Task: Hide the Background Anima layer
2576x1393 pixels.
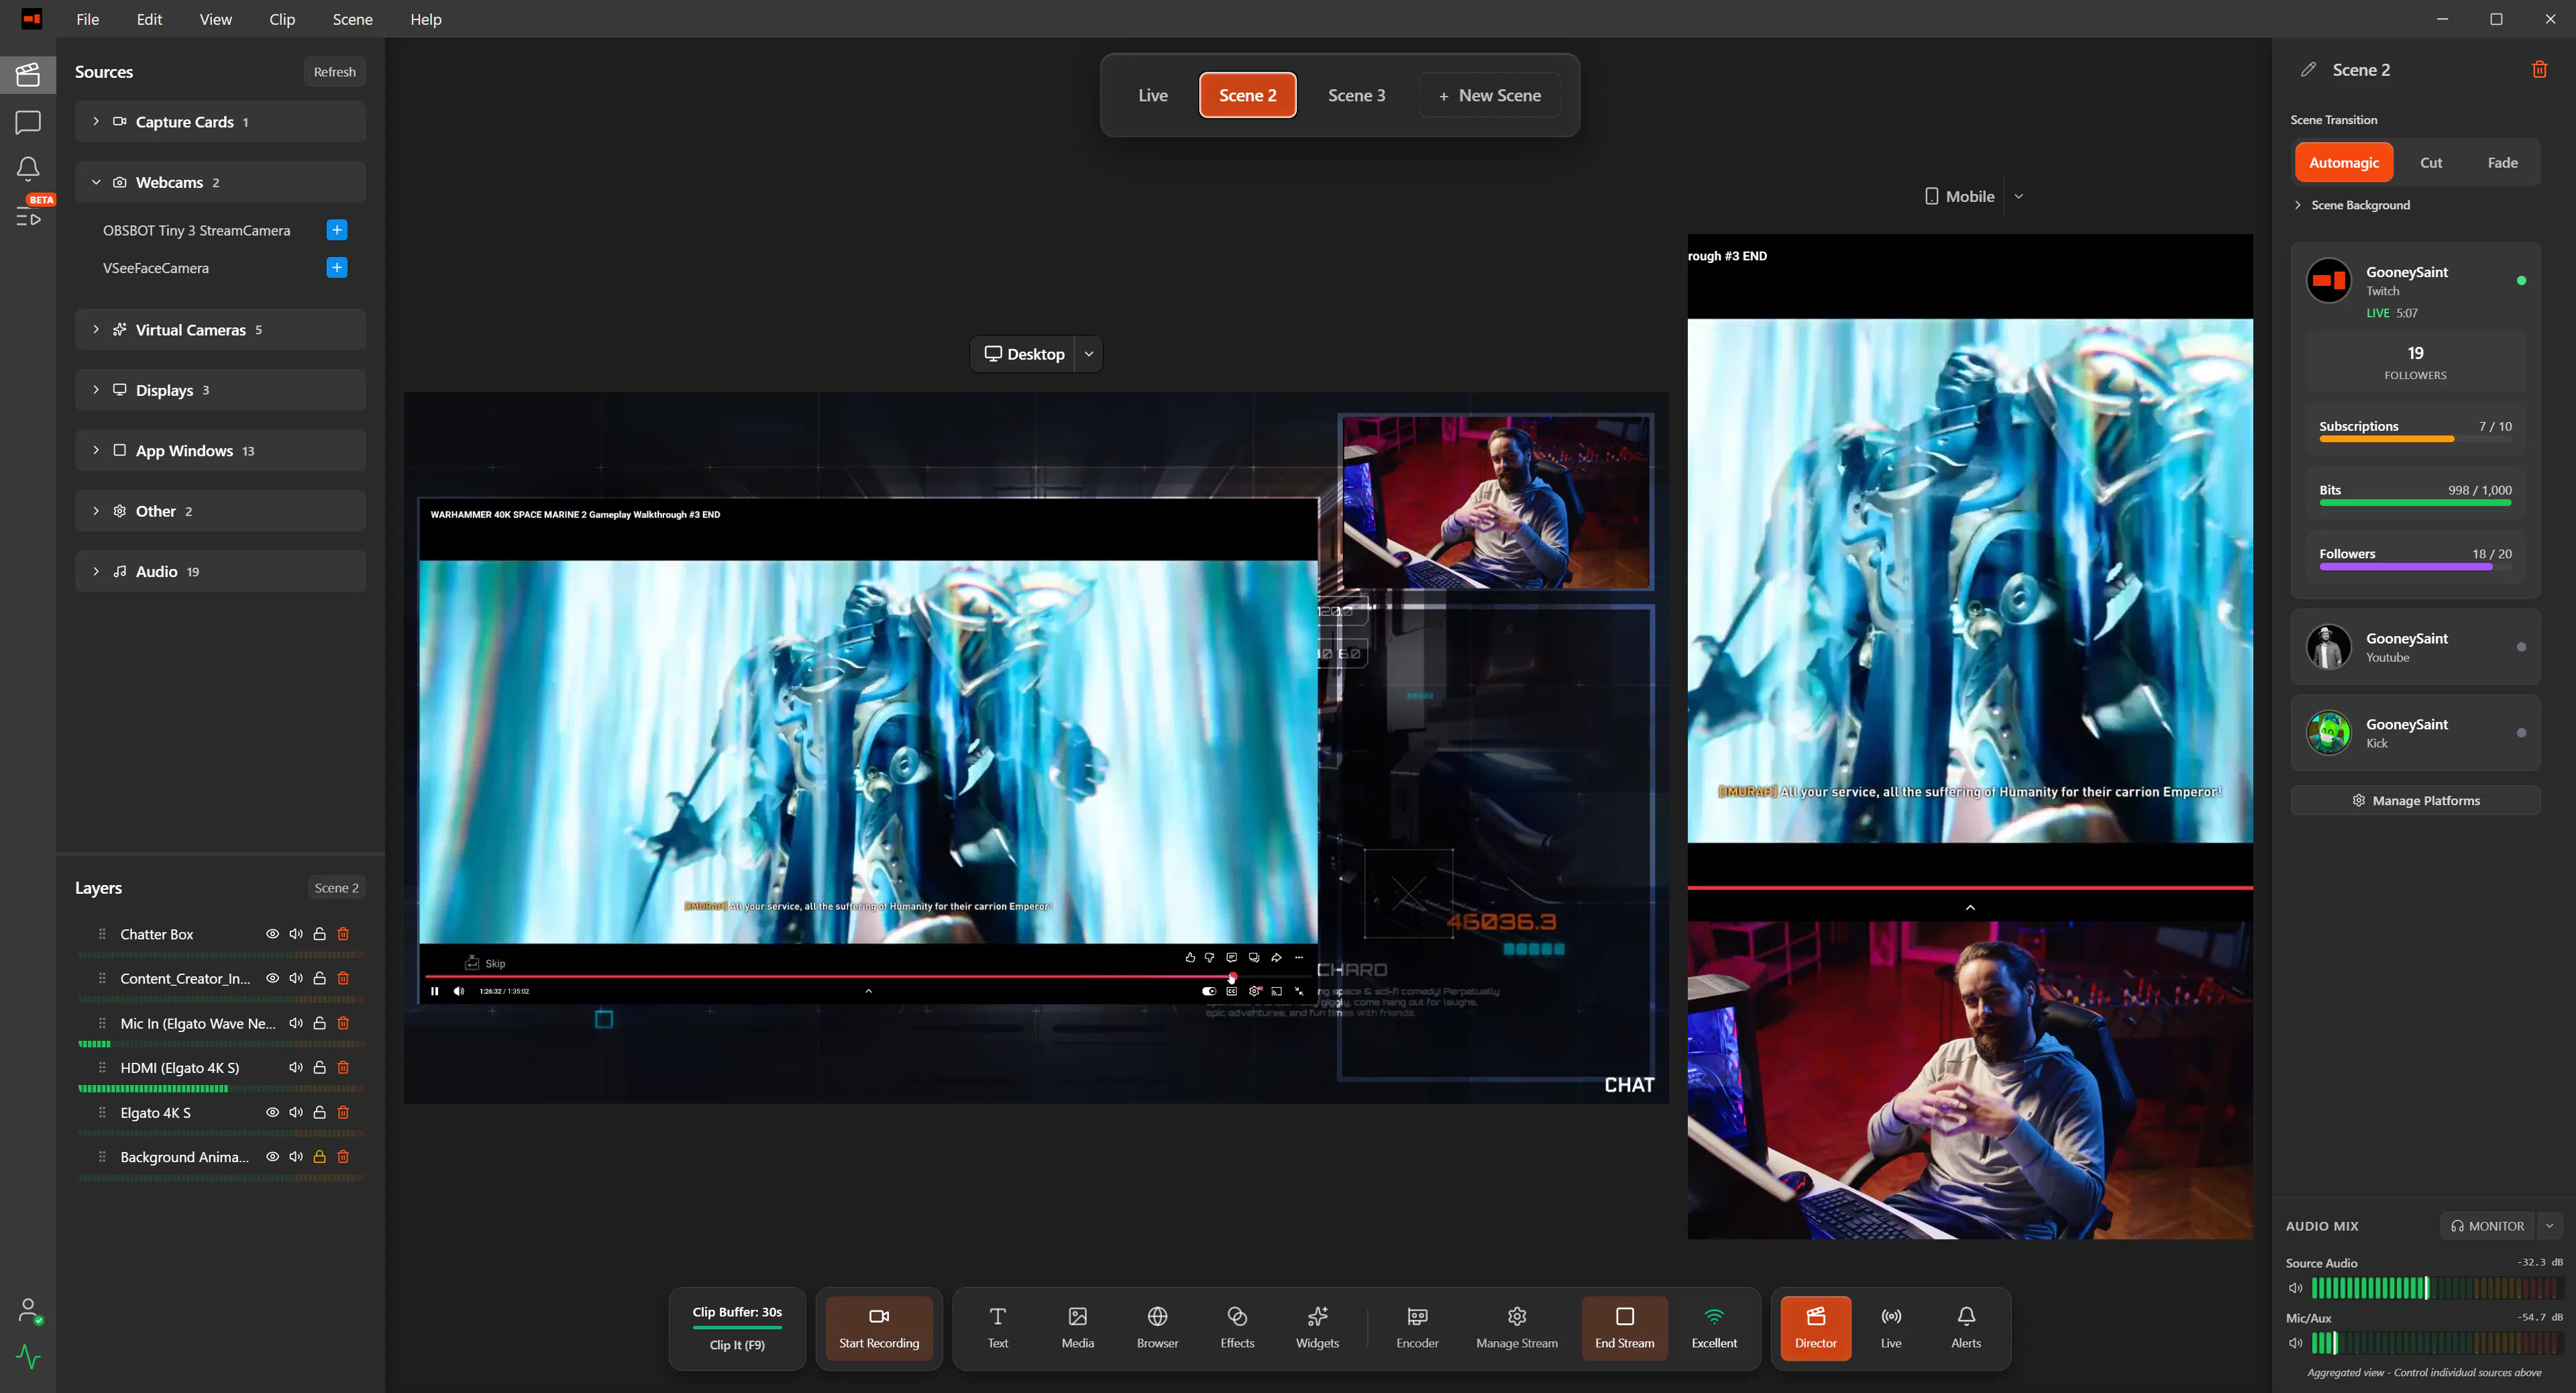Action: tap(272, 1157)
